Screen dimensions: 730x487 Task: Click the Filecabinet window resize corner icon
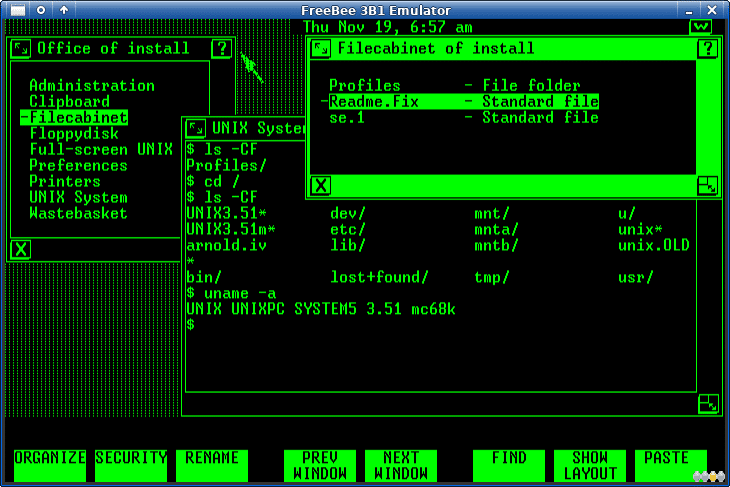point(708,186)
